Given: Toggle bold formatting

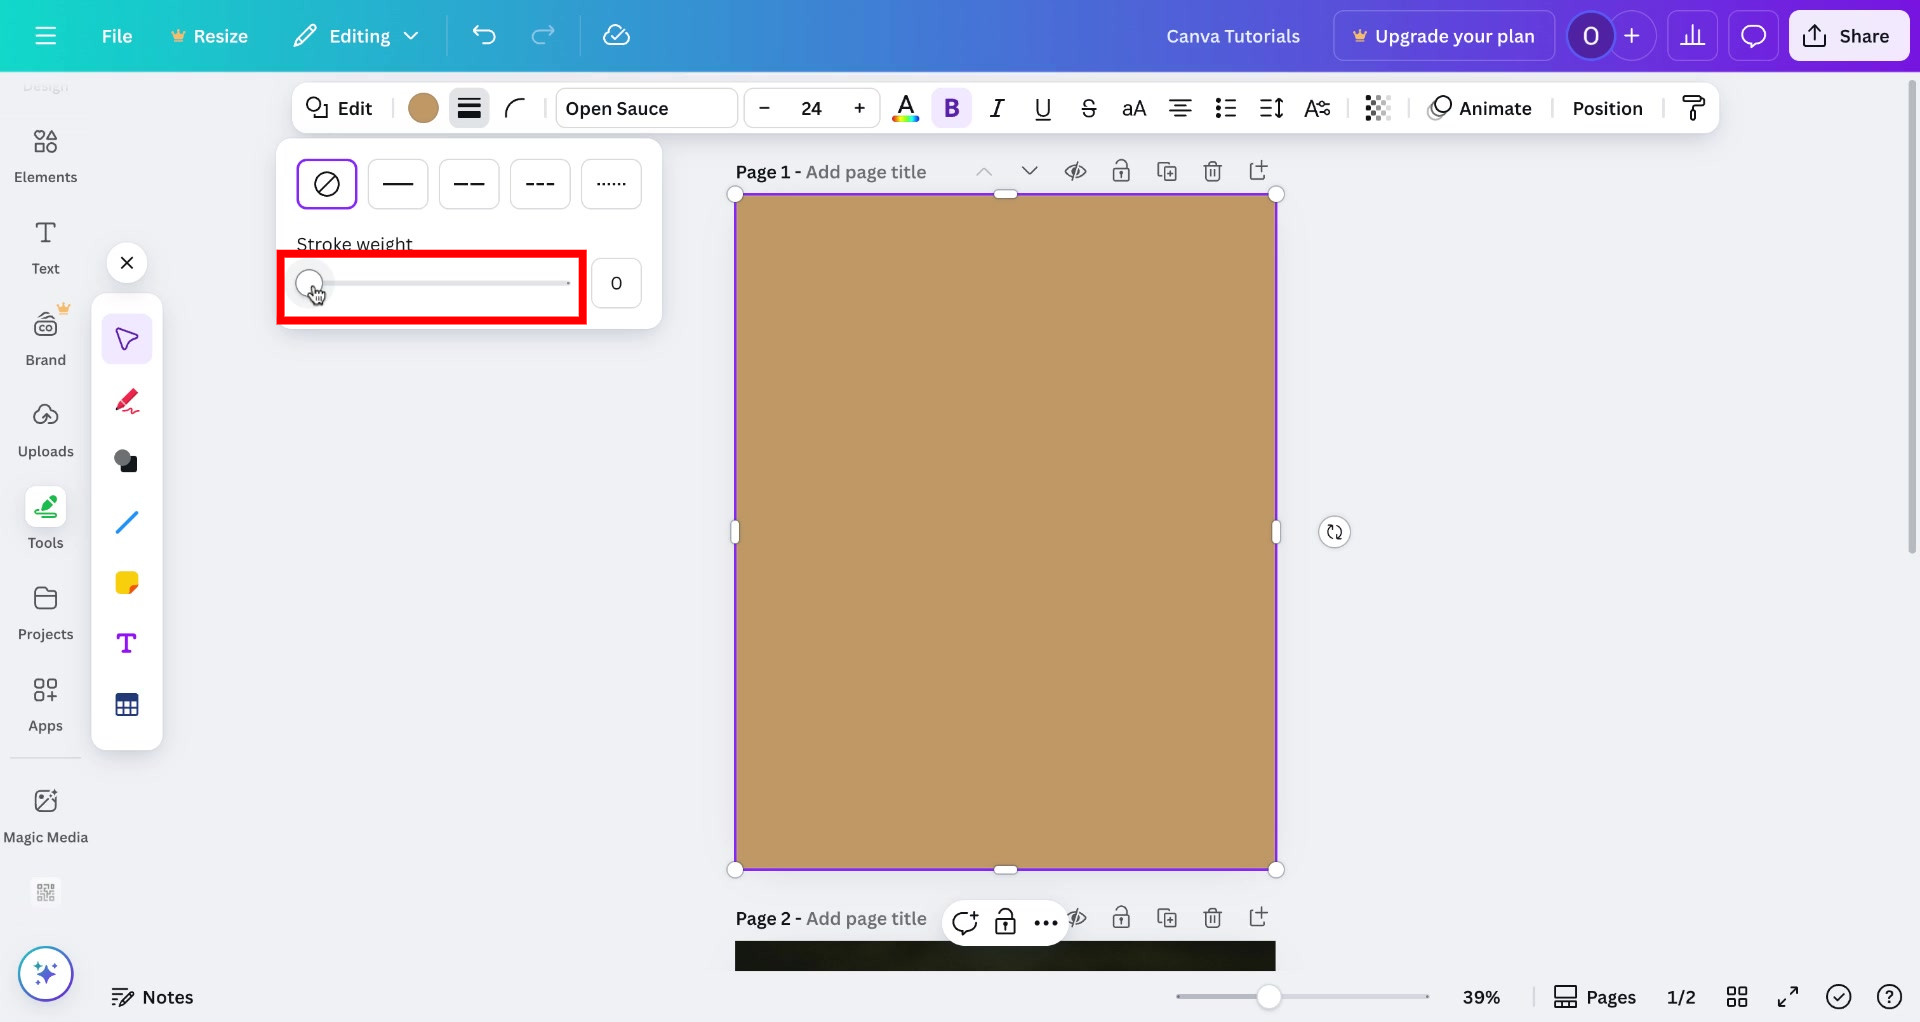Looking at the screenshot, I should tap(951, 108).
